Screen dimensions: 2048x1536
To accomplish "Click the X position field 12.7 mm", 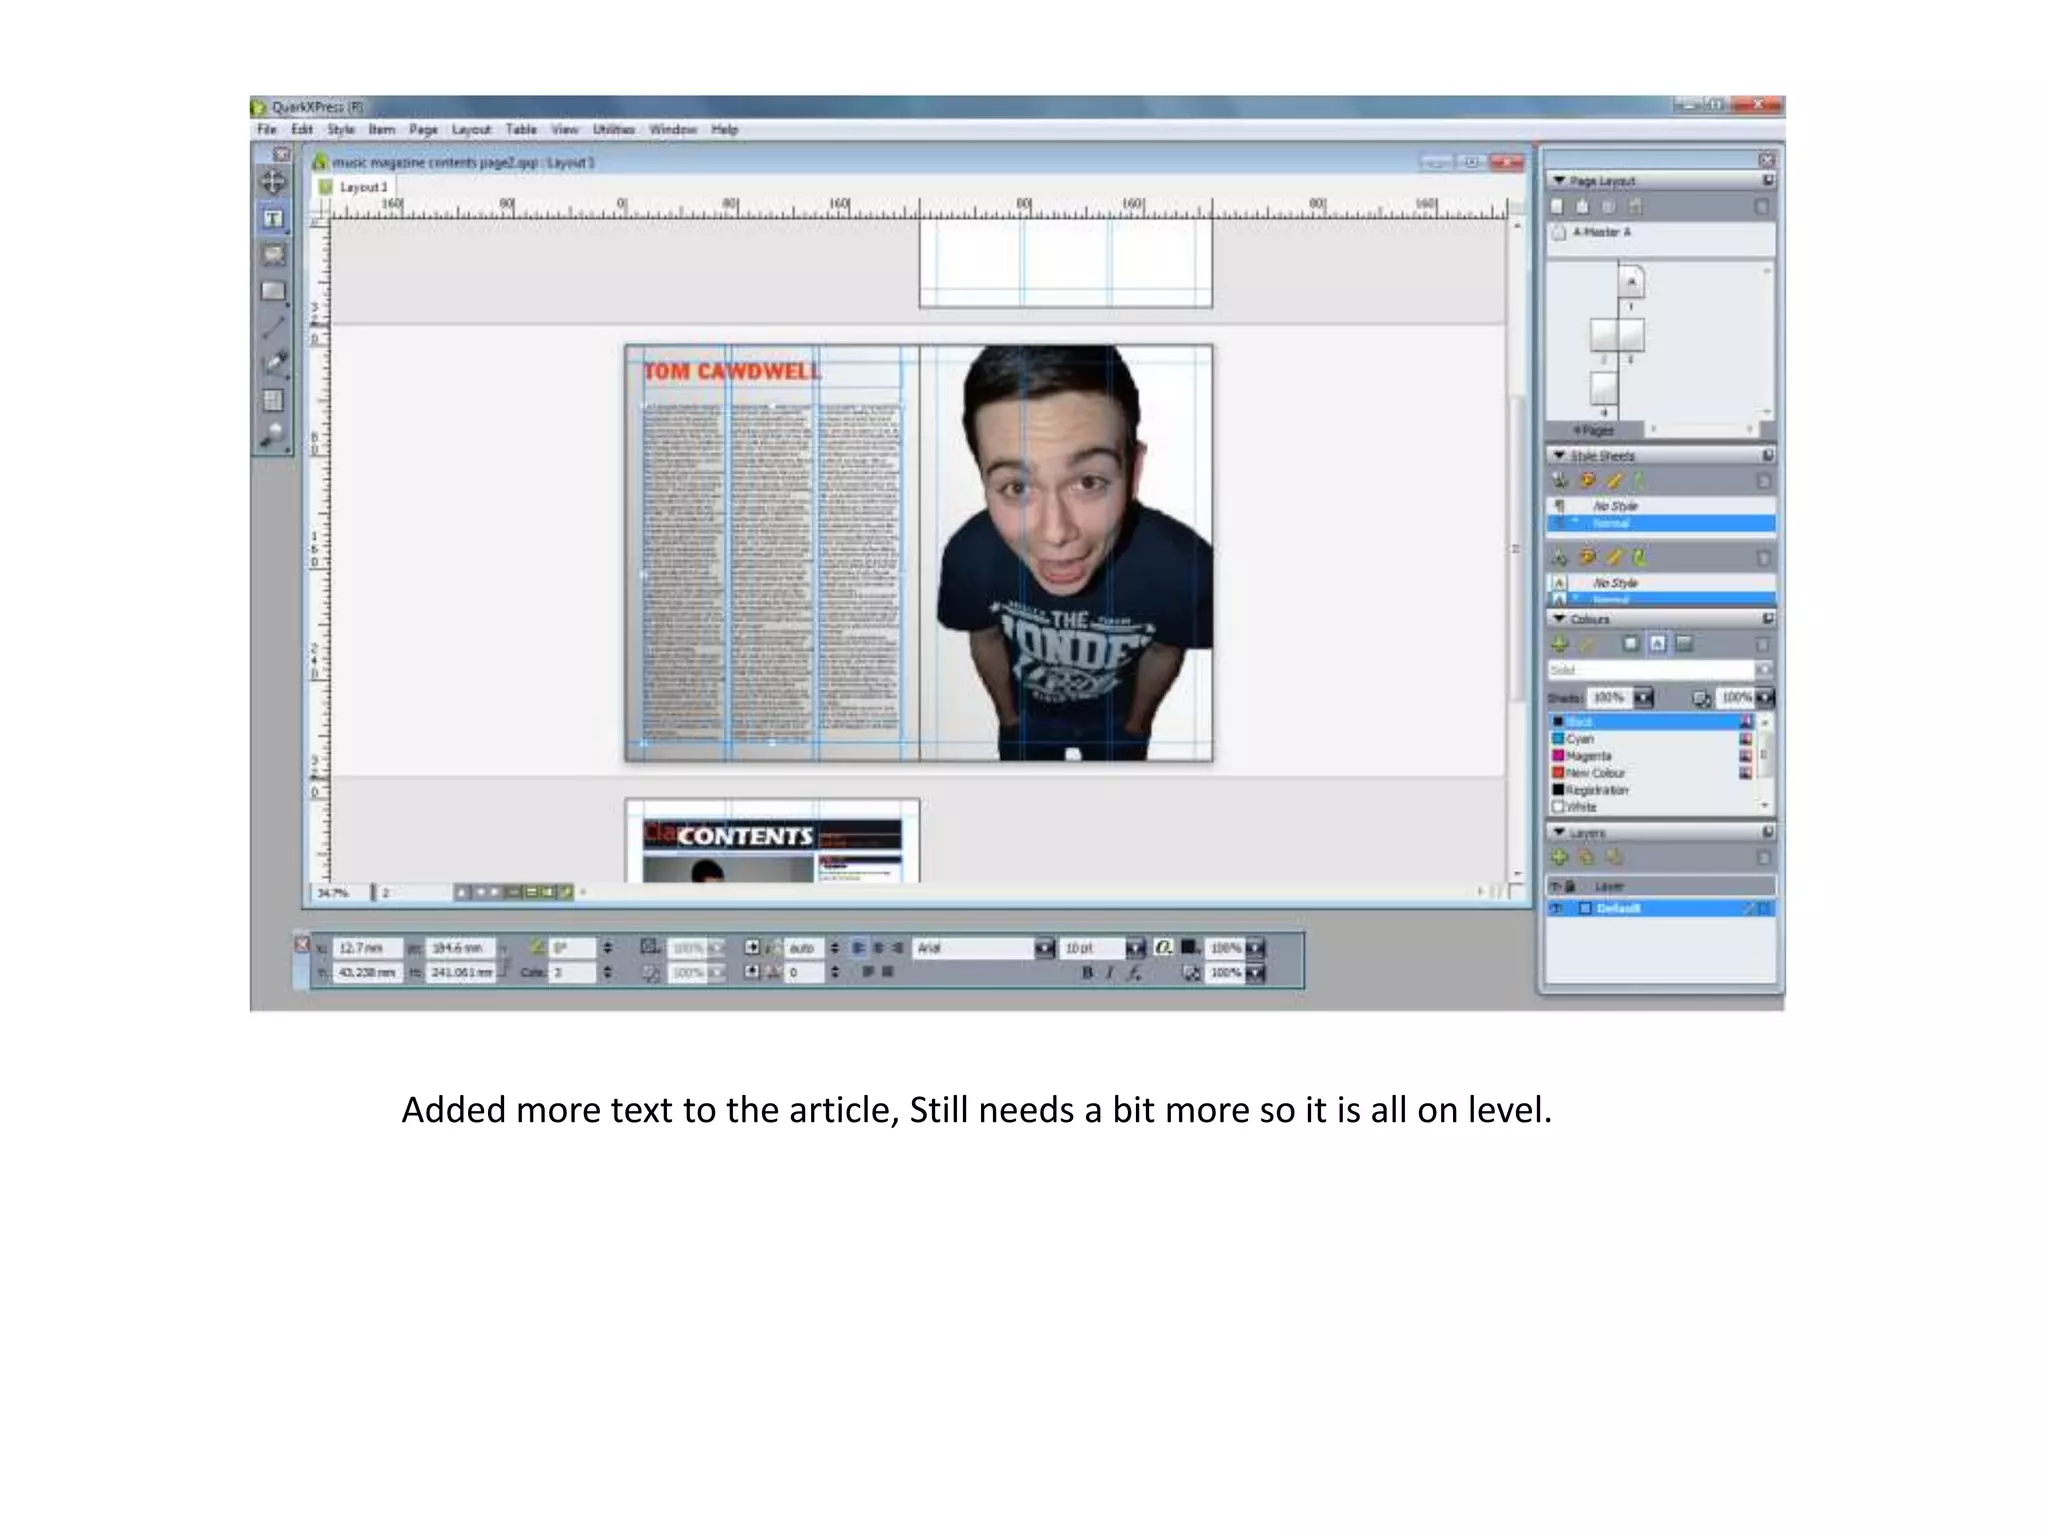I will [x=367, y=948].
